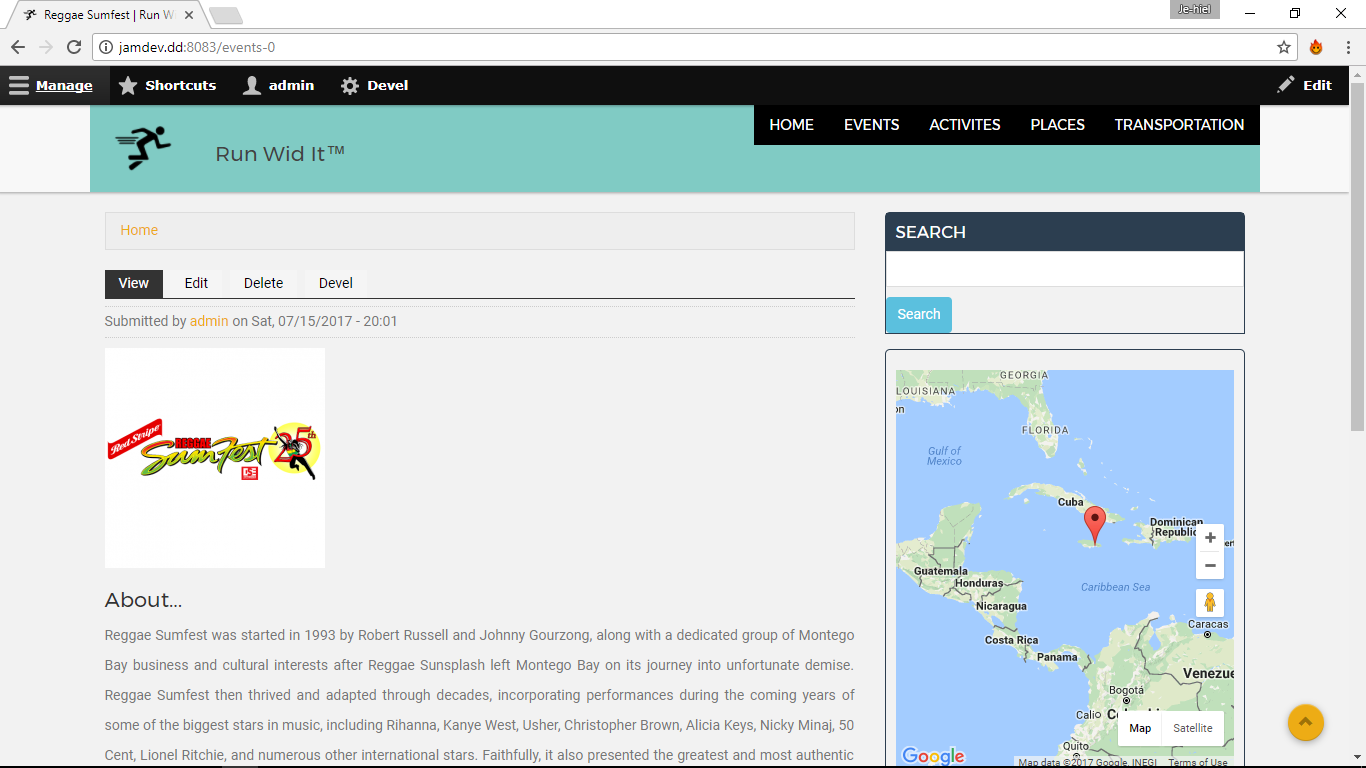Screen dimensions: 1366x768
Task: Click the running man site logo
Action: pyautogui.click(x=144, y=147)
